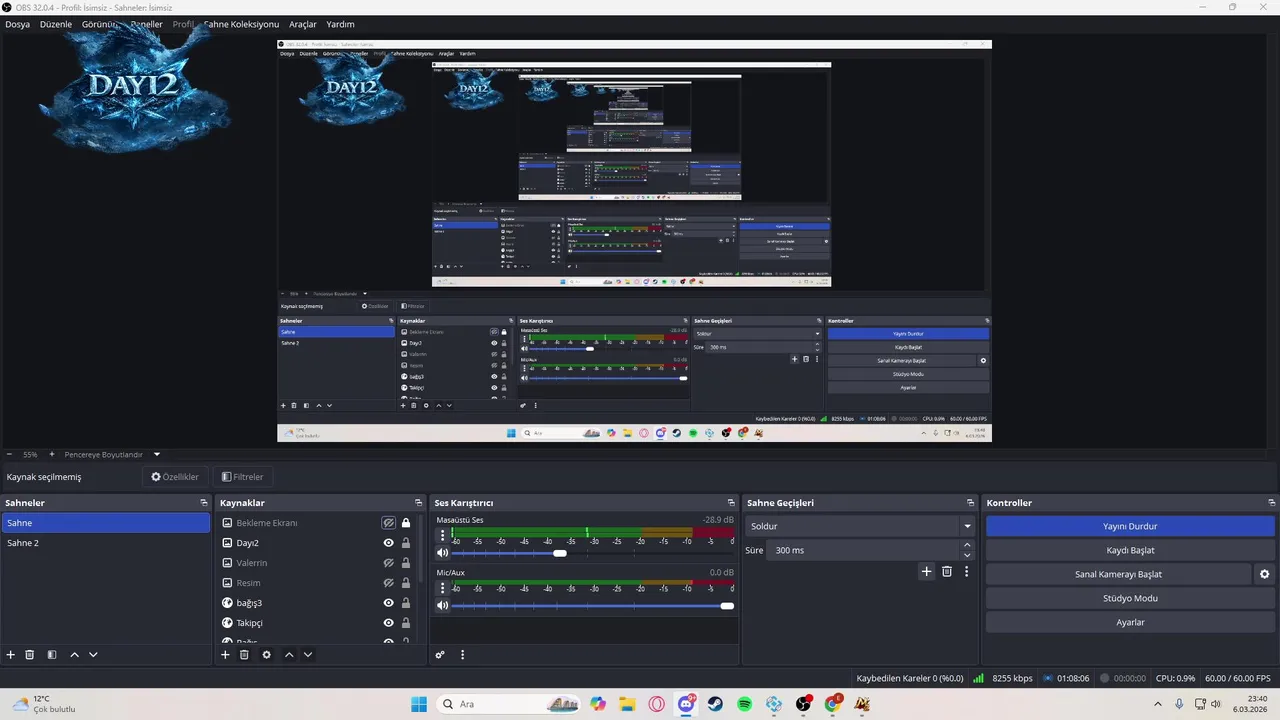1280x720 pixels.
Task: Move the source up in Kaynaklar panel
Action: (289, 654)
